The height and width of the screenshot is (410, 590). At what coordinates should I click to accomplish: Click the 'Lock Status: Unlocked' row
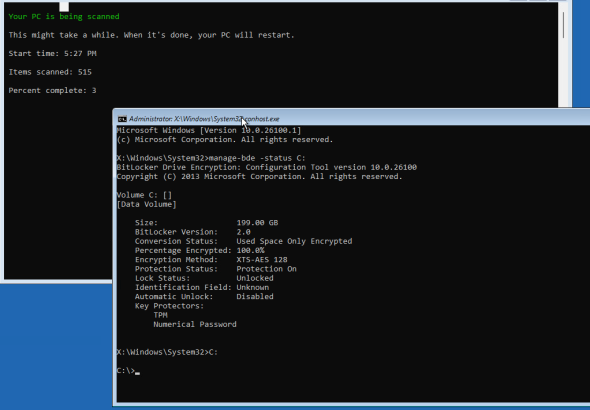click(x=204, y=278)
